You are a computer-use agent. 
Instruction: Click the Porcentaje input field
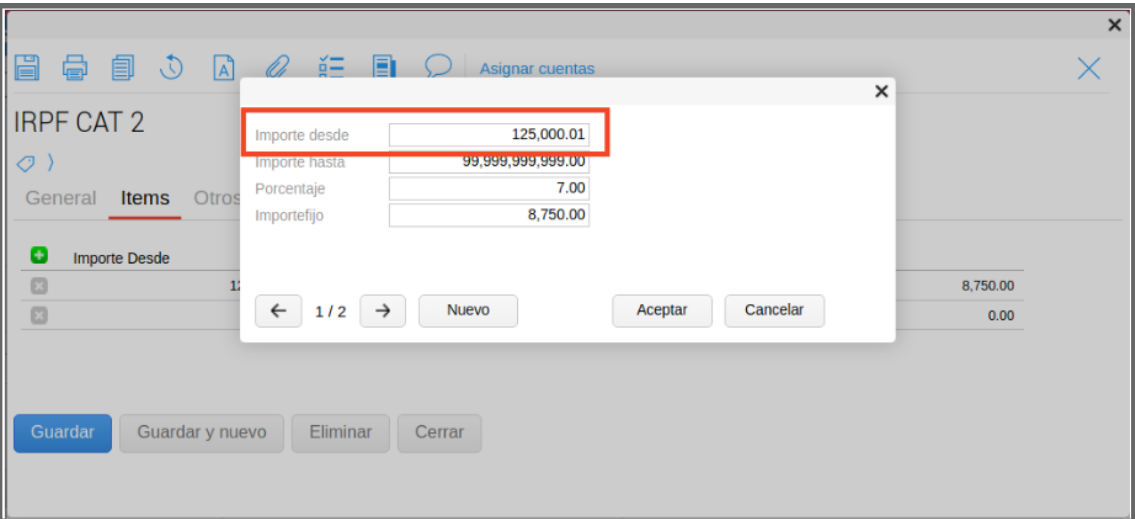489,189
